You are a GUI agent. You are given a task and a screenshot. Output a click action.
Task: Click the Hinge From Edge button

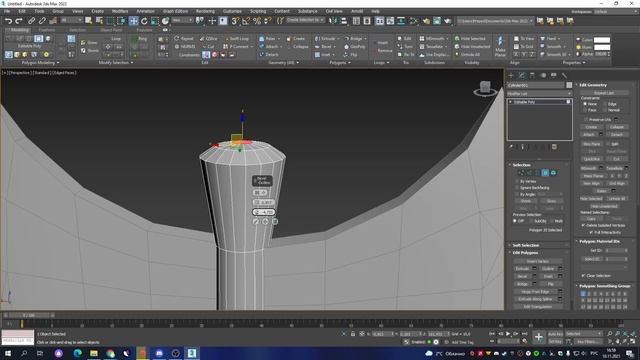point(535,292)
